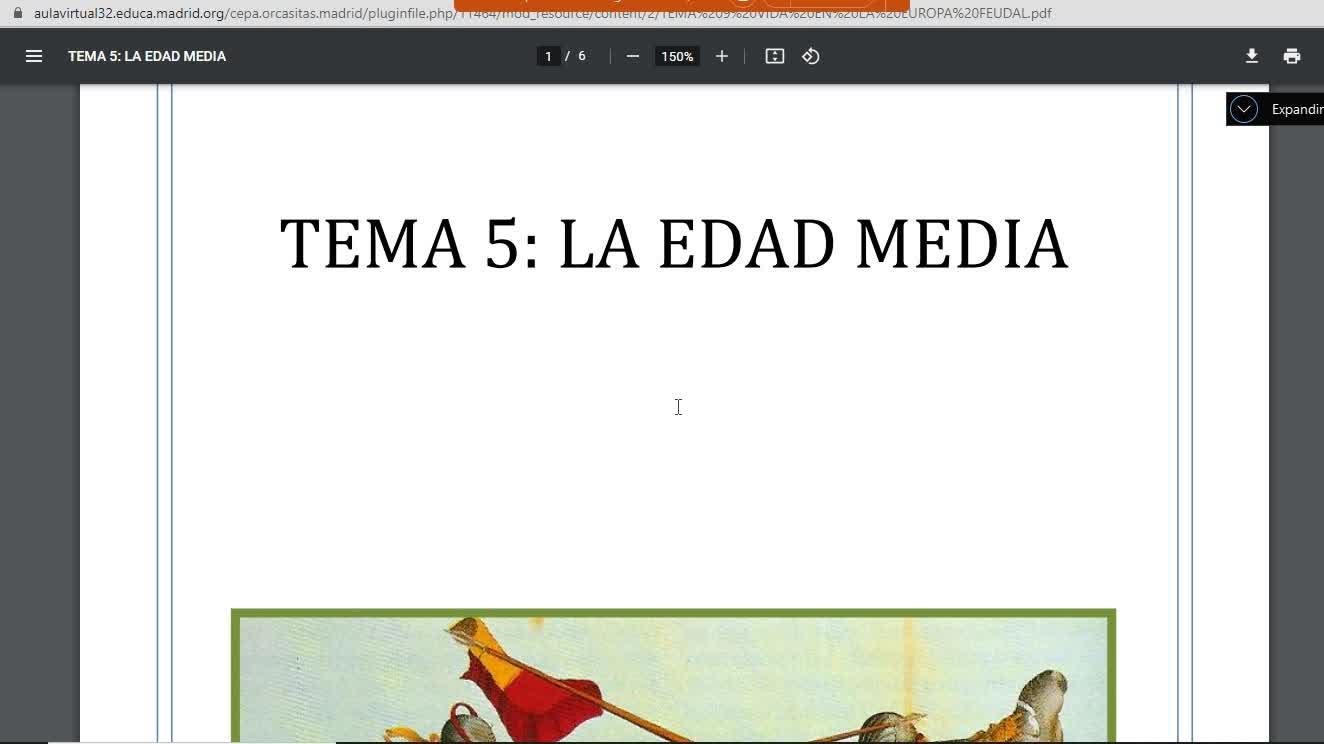Viewport: 1324px width, 744px height.
Task: Click the large page heading TEMA 5: LA EDAD MEDIA
Action: pyautogui.click(x=674, y=244)
